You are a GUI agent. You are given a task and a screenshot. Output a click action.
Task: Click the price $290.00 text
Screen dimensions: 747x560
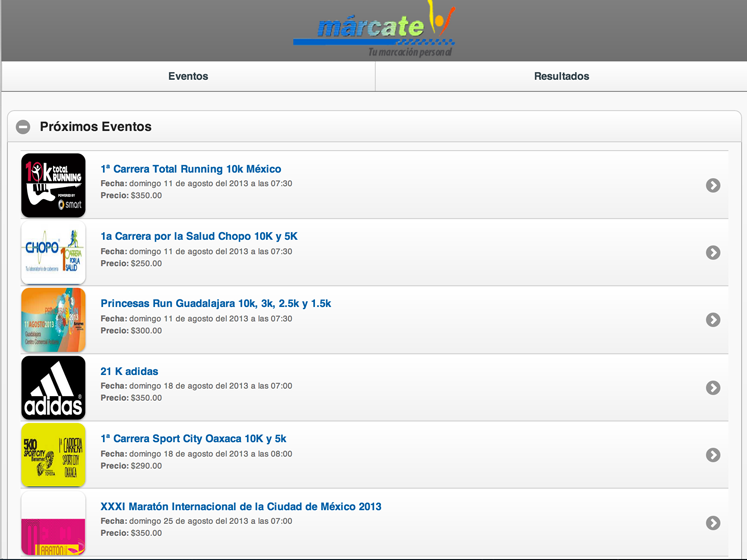tap(146, 466)
